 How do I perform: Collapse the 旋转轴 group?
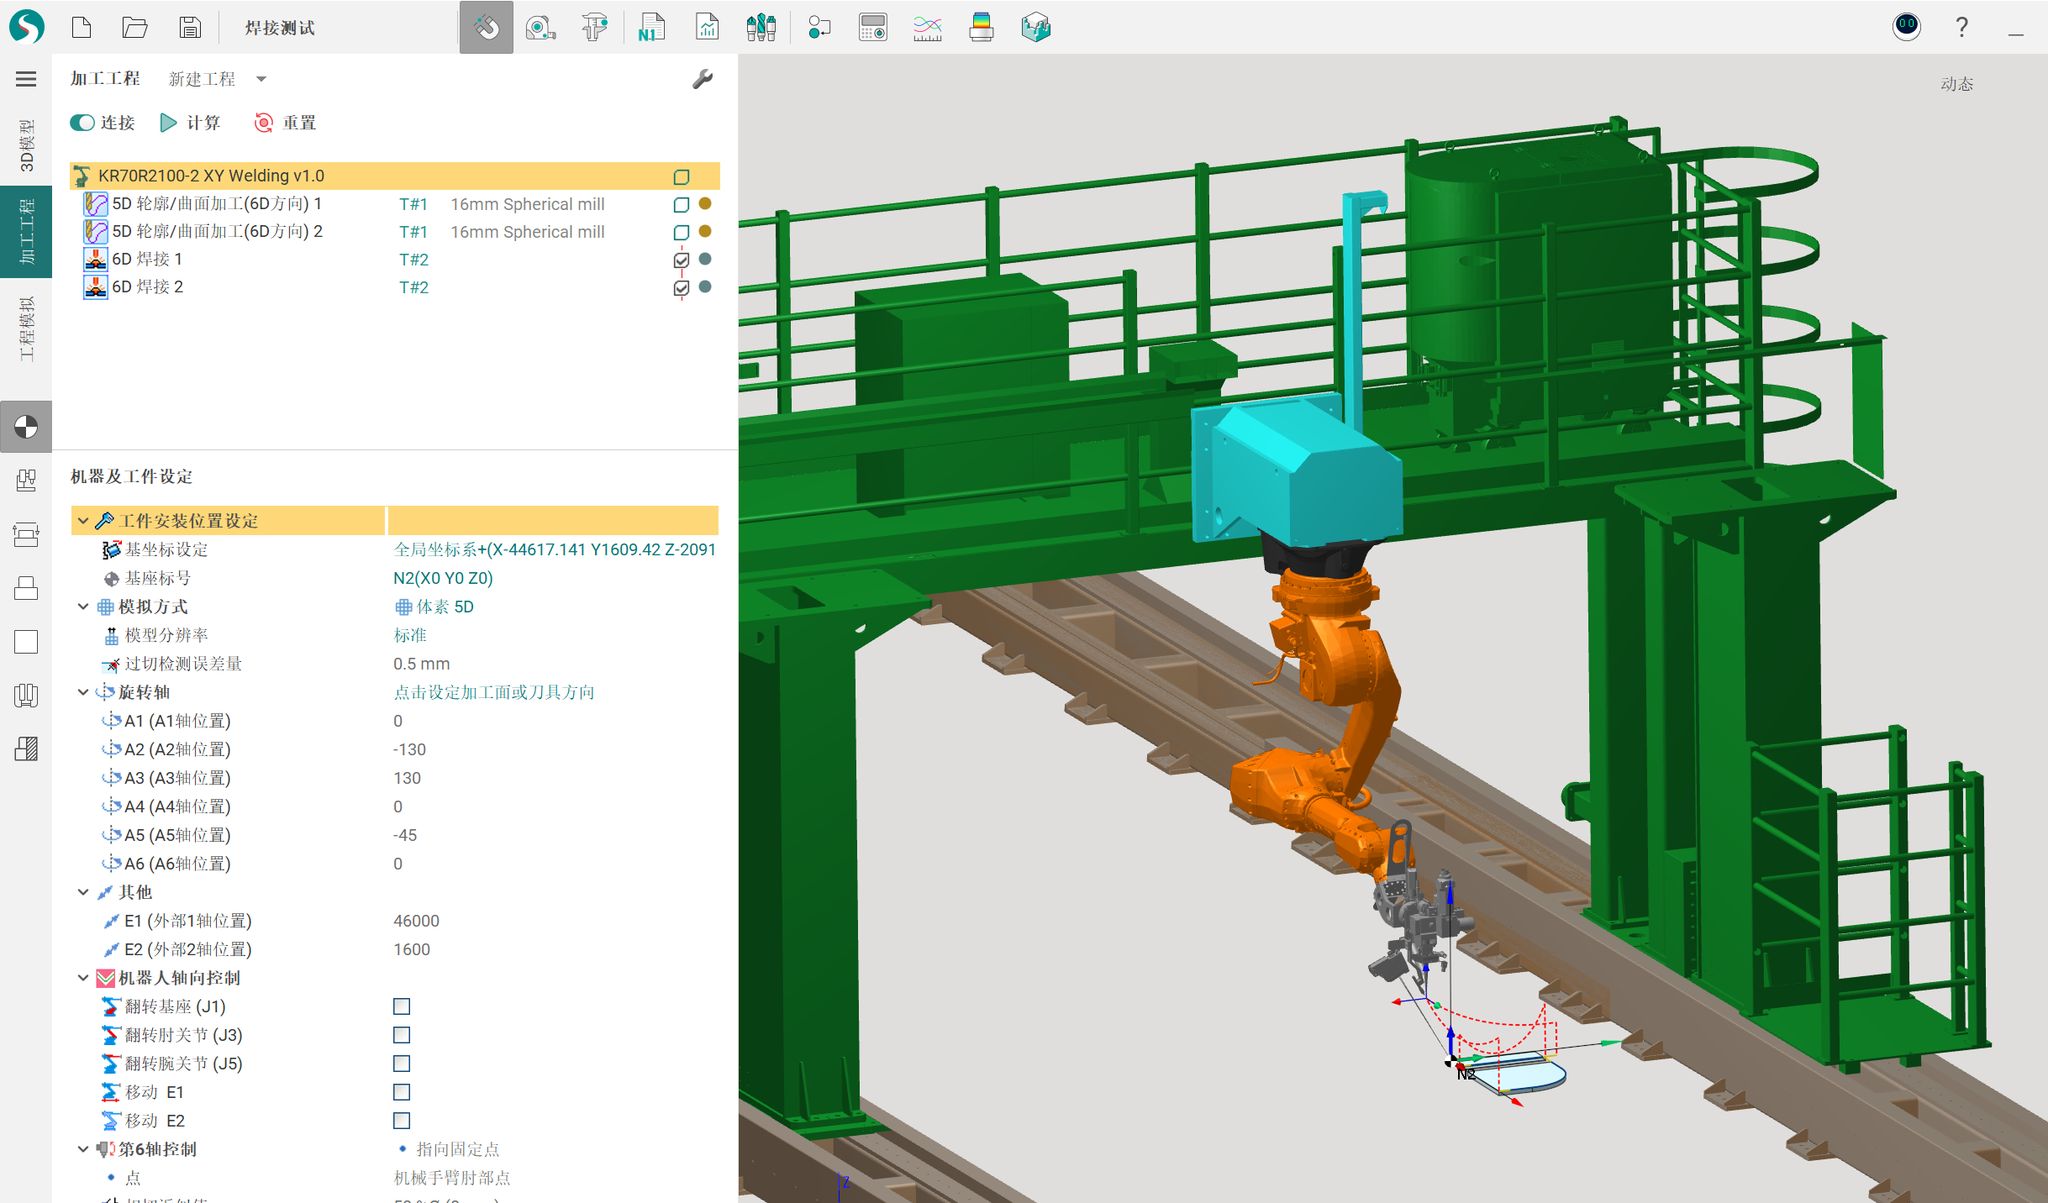(83, 692)
